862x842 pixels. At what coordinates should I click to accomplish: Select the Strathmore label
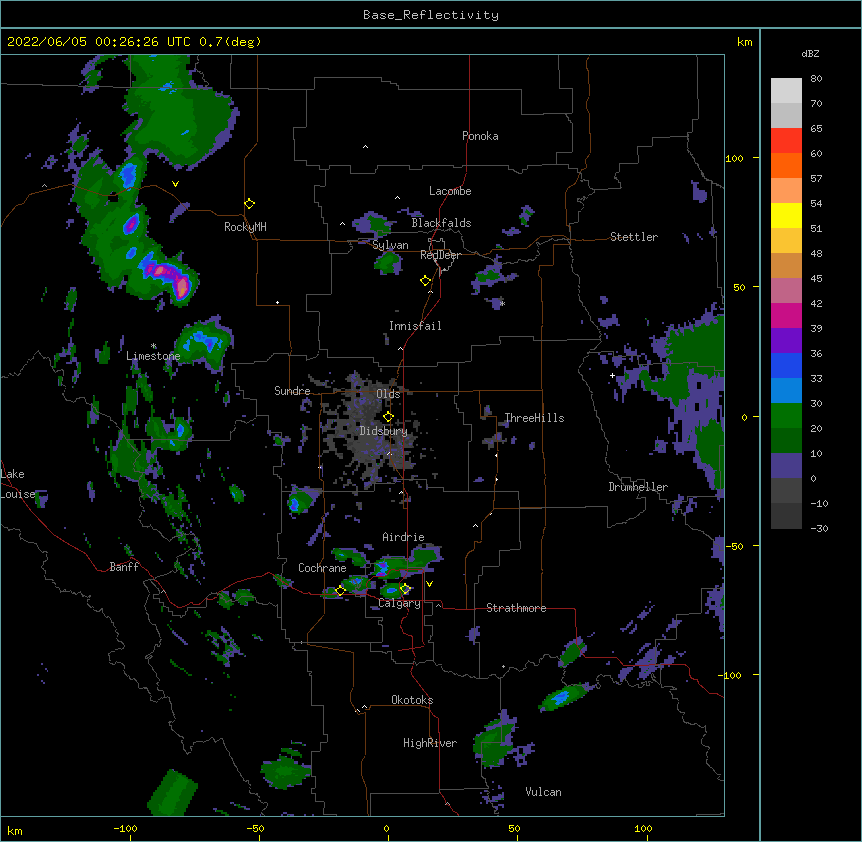[516, 608]
